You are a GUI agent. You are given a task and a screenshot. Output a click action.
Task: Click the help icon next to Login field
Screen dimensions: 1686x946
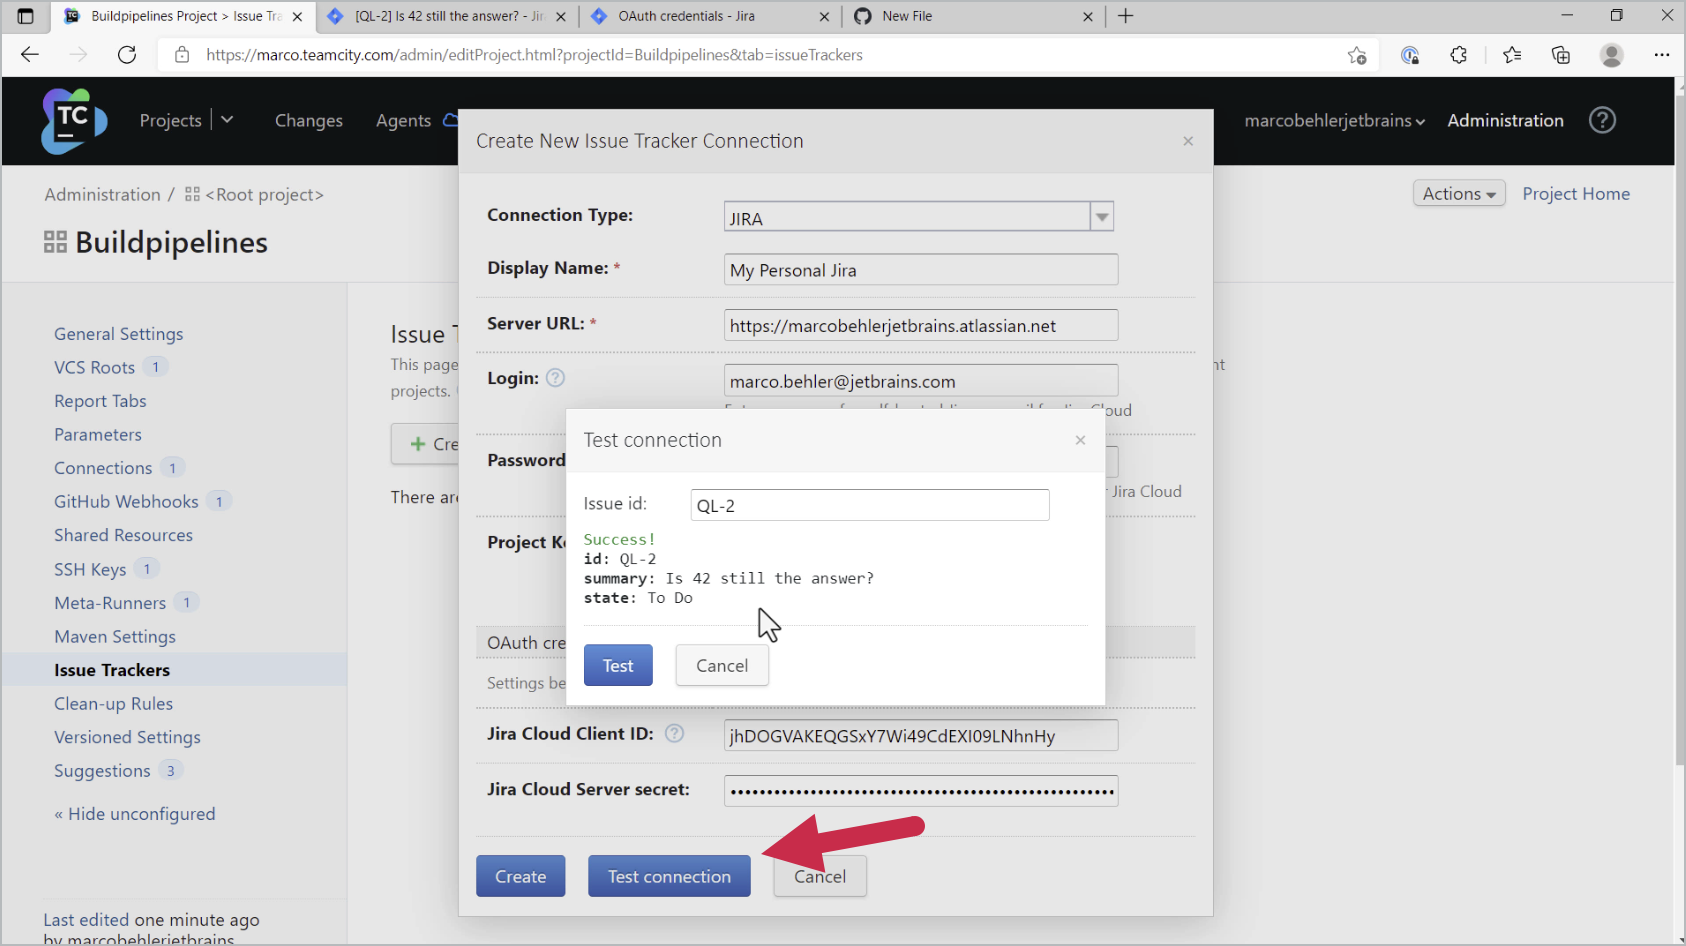555,377
